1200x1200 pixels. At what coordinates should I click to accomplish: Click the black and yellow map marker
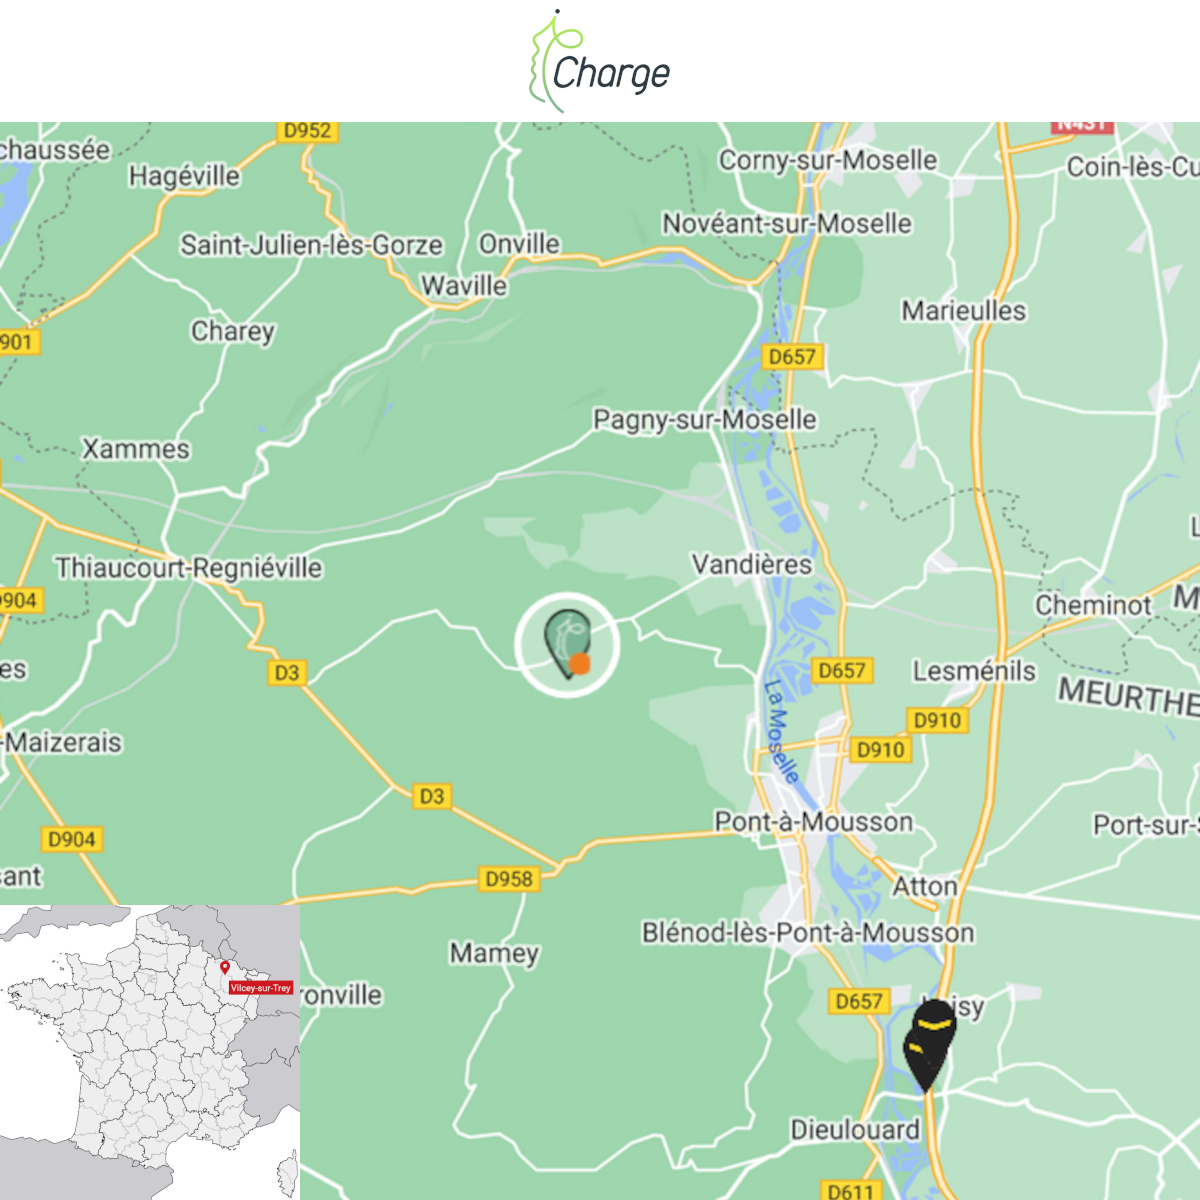[x=929, y=1045]
